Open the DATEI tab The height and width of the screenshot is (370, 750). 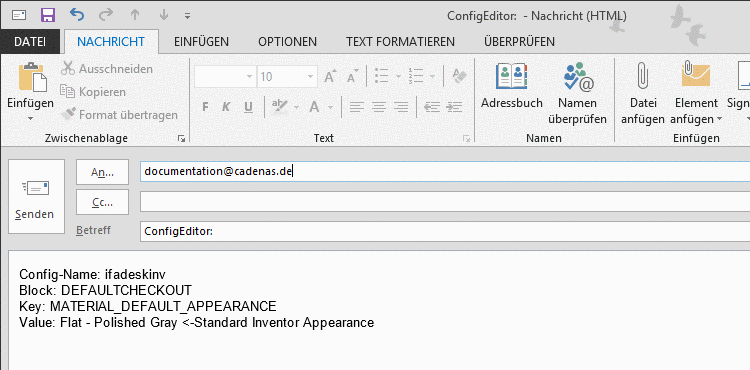(30, 42)
